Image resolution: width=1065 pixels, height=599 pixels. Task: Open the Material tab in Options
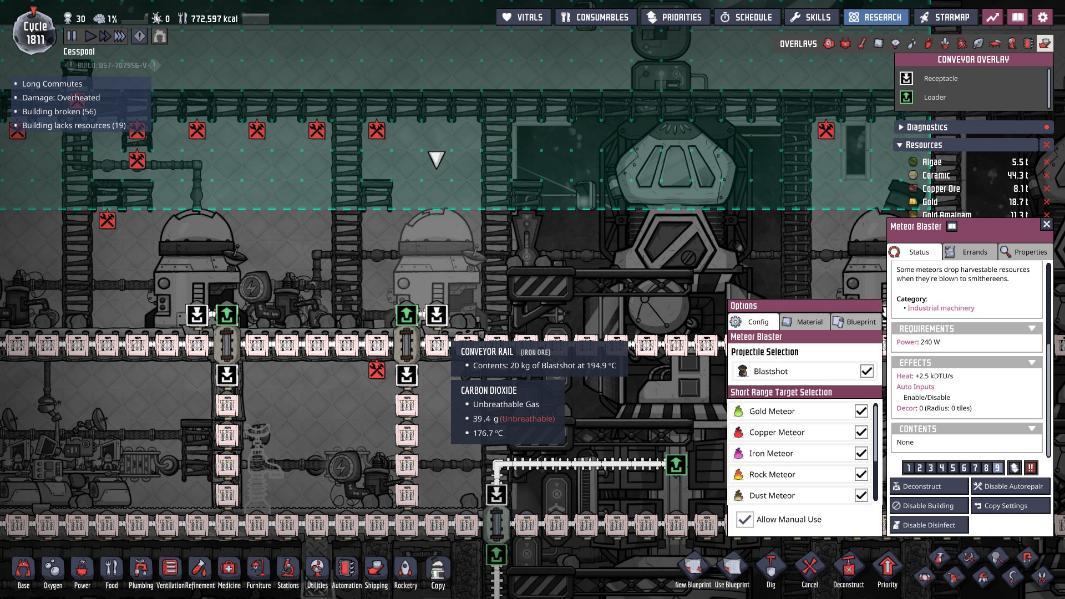[803, 322]
